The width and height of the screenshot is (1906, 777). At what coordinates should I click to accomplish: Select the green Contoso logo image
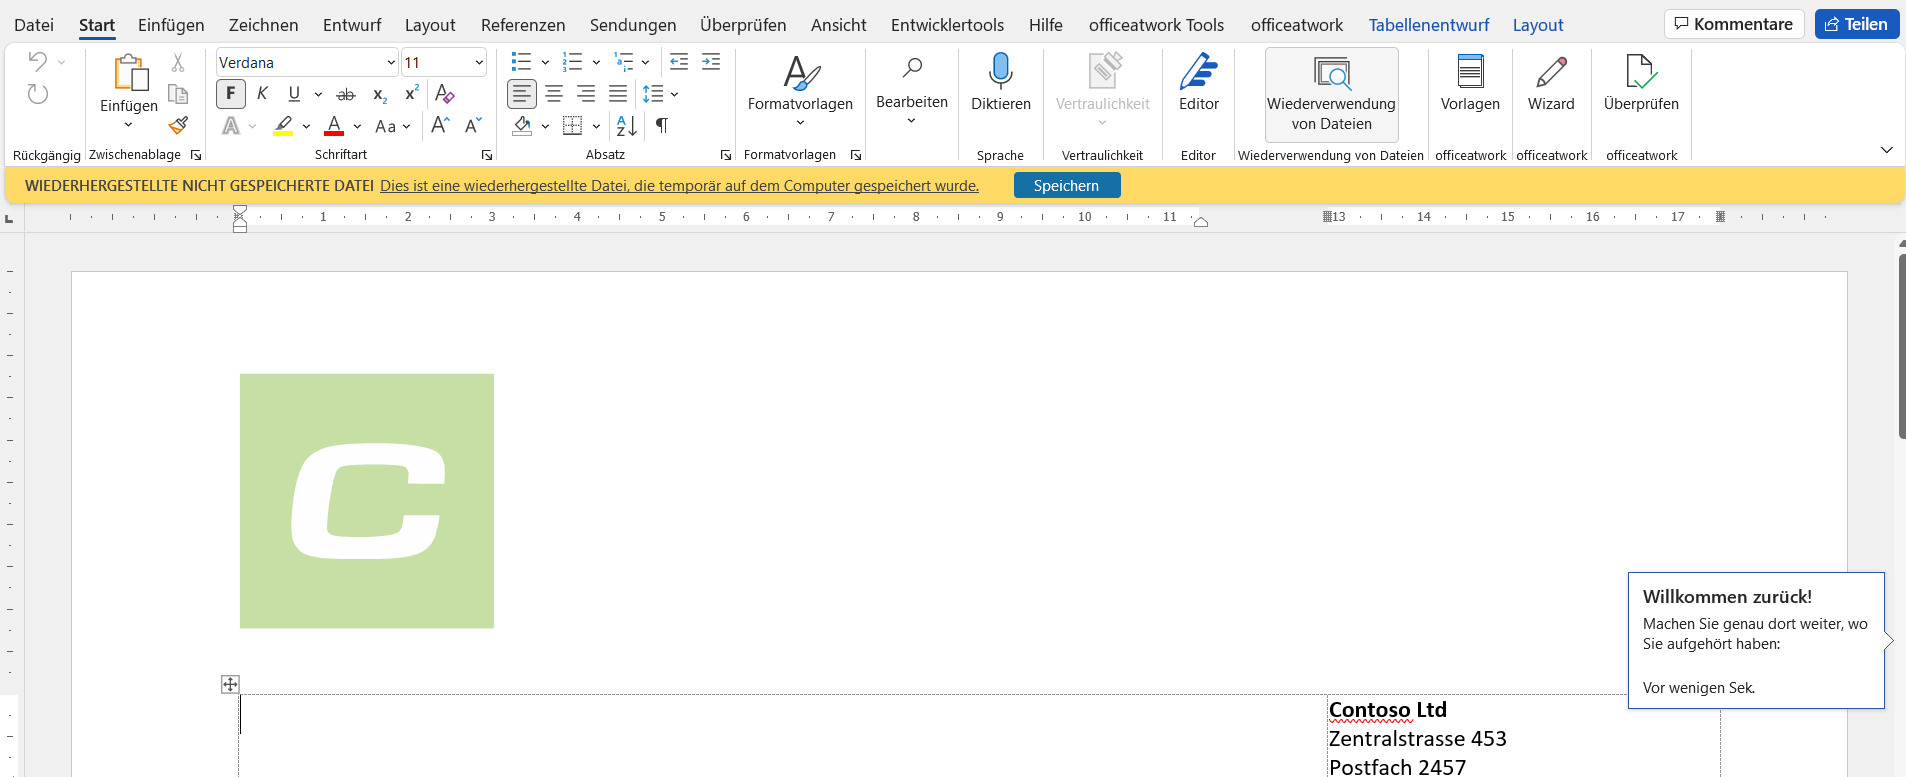[x=367, y=501]
